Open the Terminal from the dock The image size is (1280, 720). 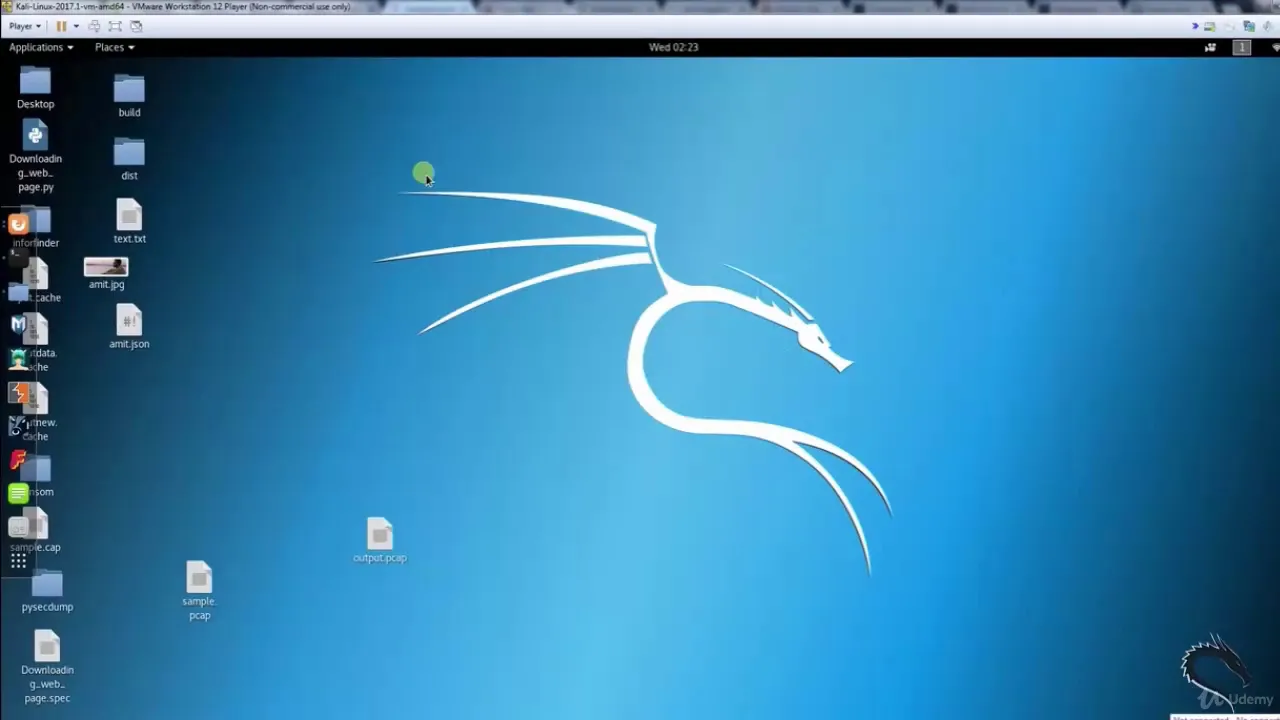click(x=18, y=258)
